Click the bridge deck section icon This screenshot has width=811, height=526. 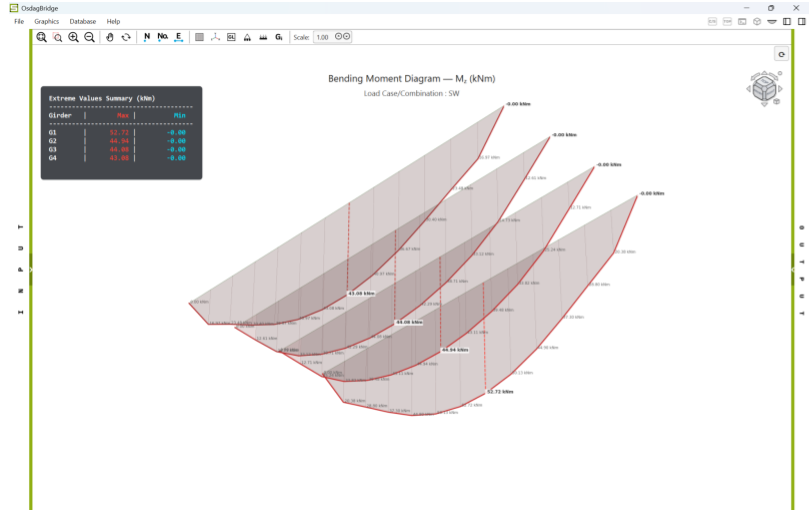click(x=772, y=22)
